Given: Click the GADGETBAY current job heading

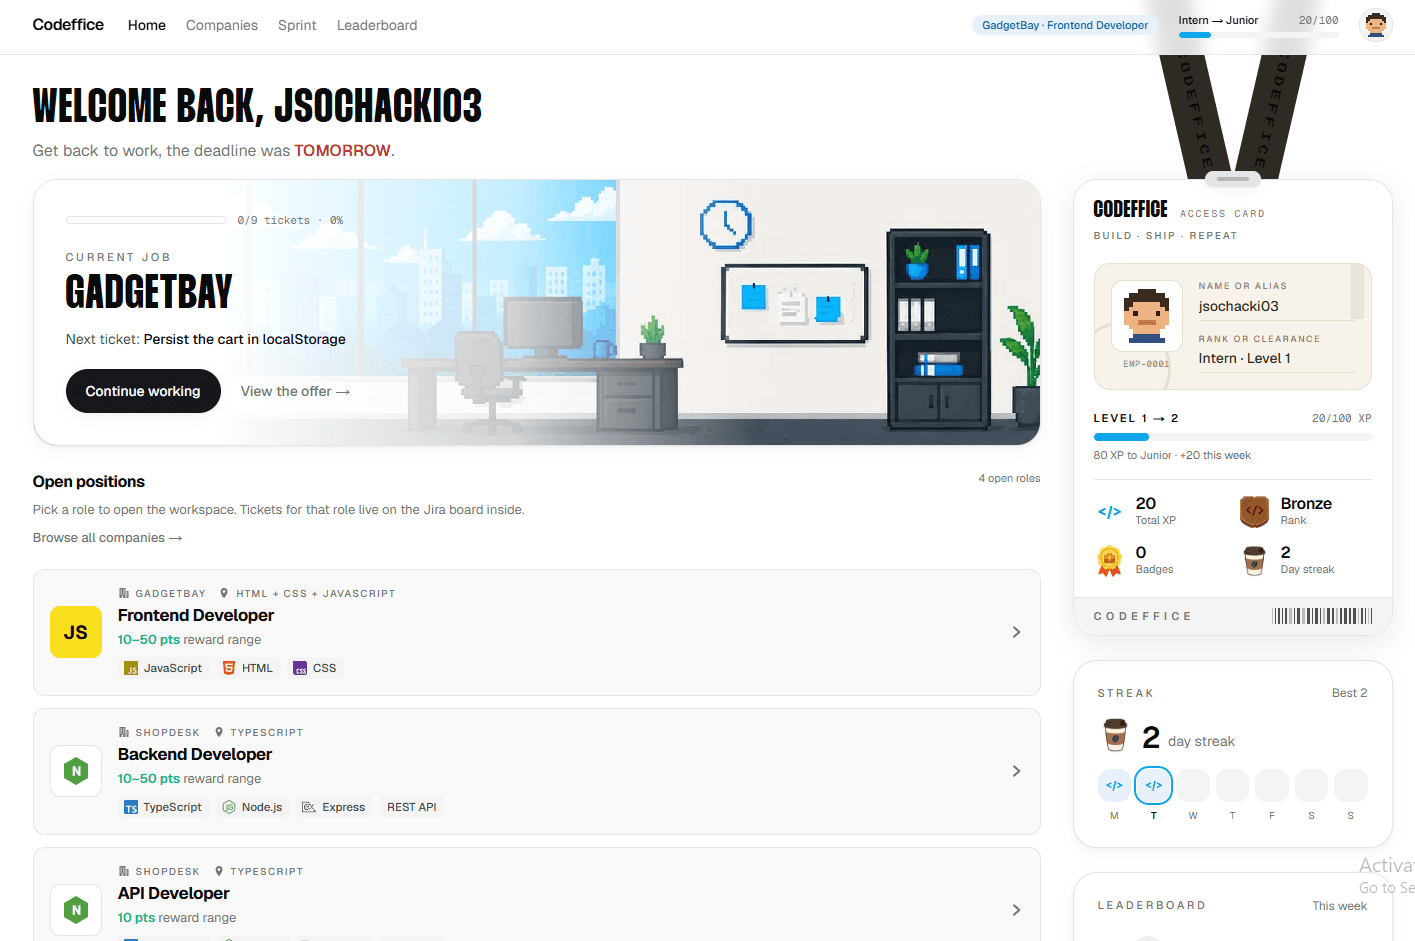Looking at the screenshot, I should coord(149,291).
